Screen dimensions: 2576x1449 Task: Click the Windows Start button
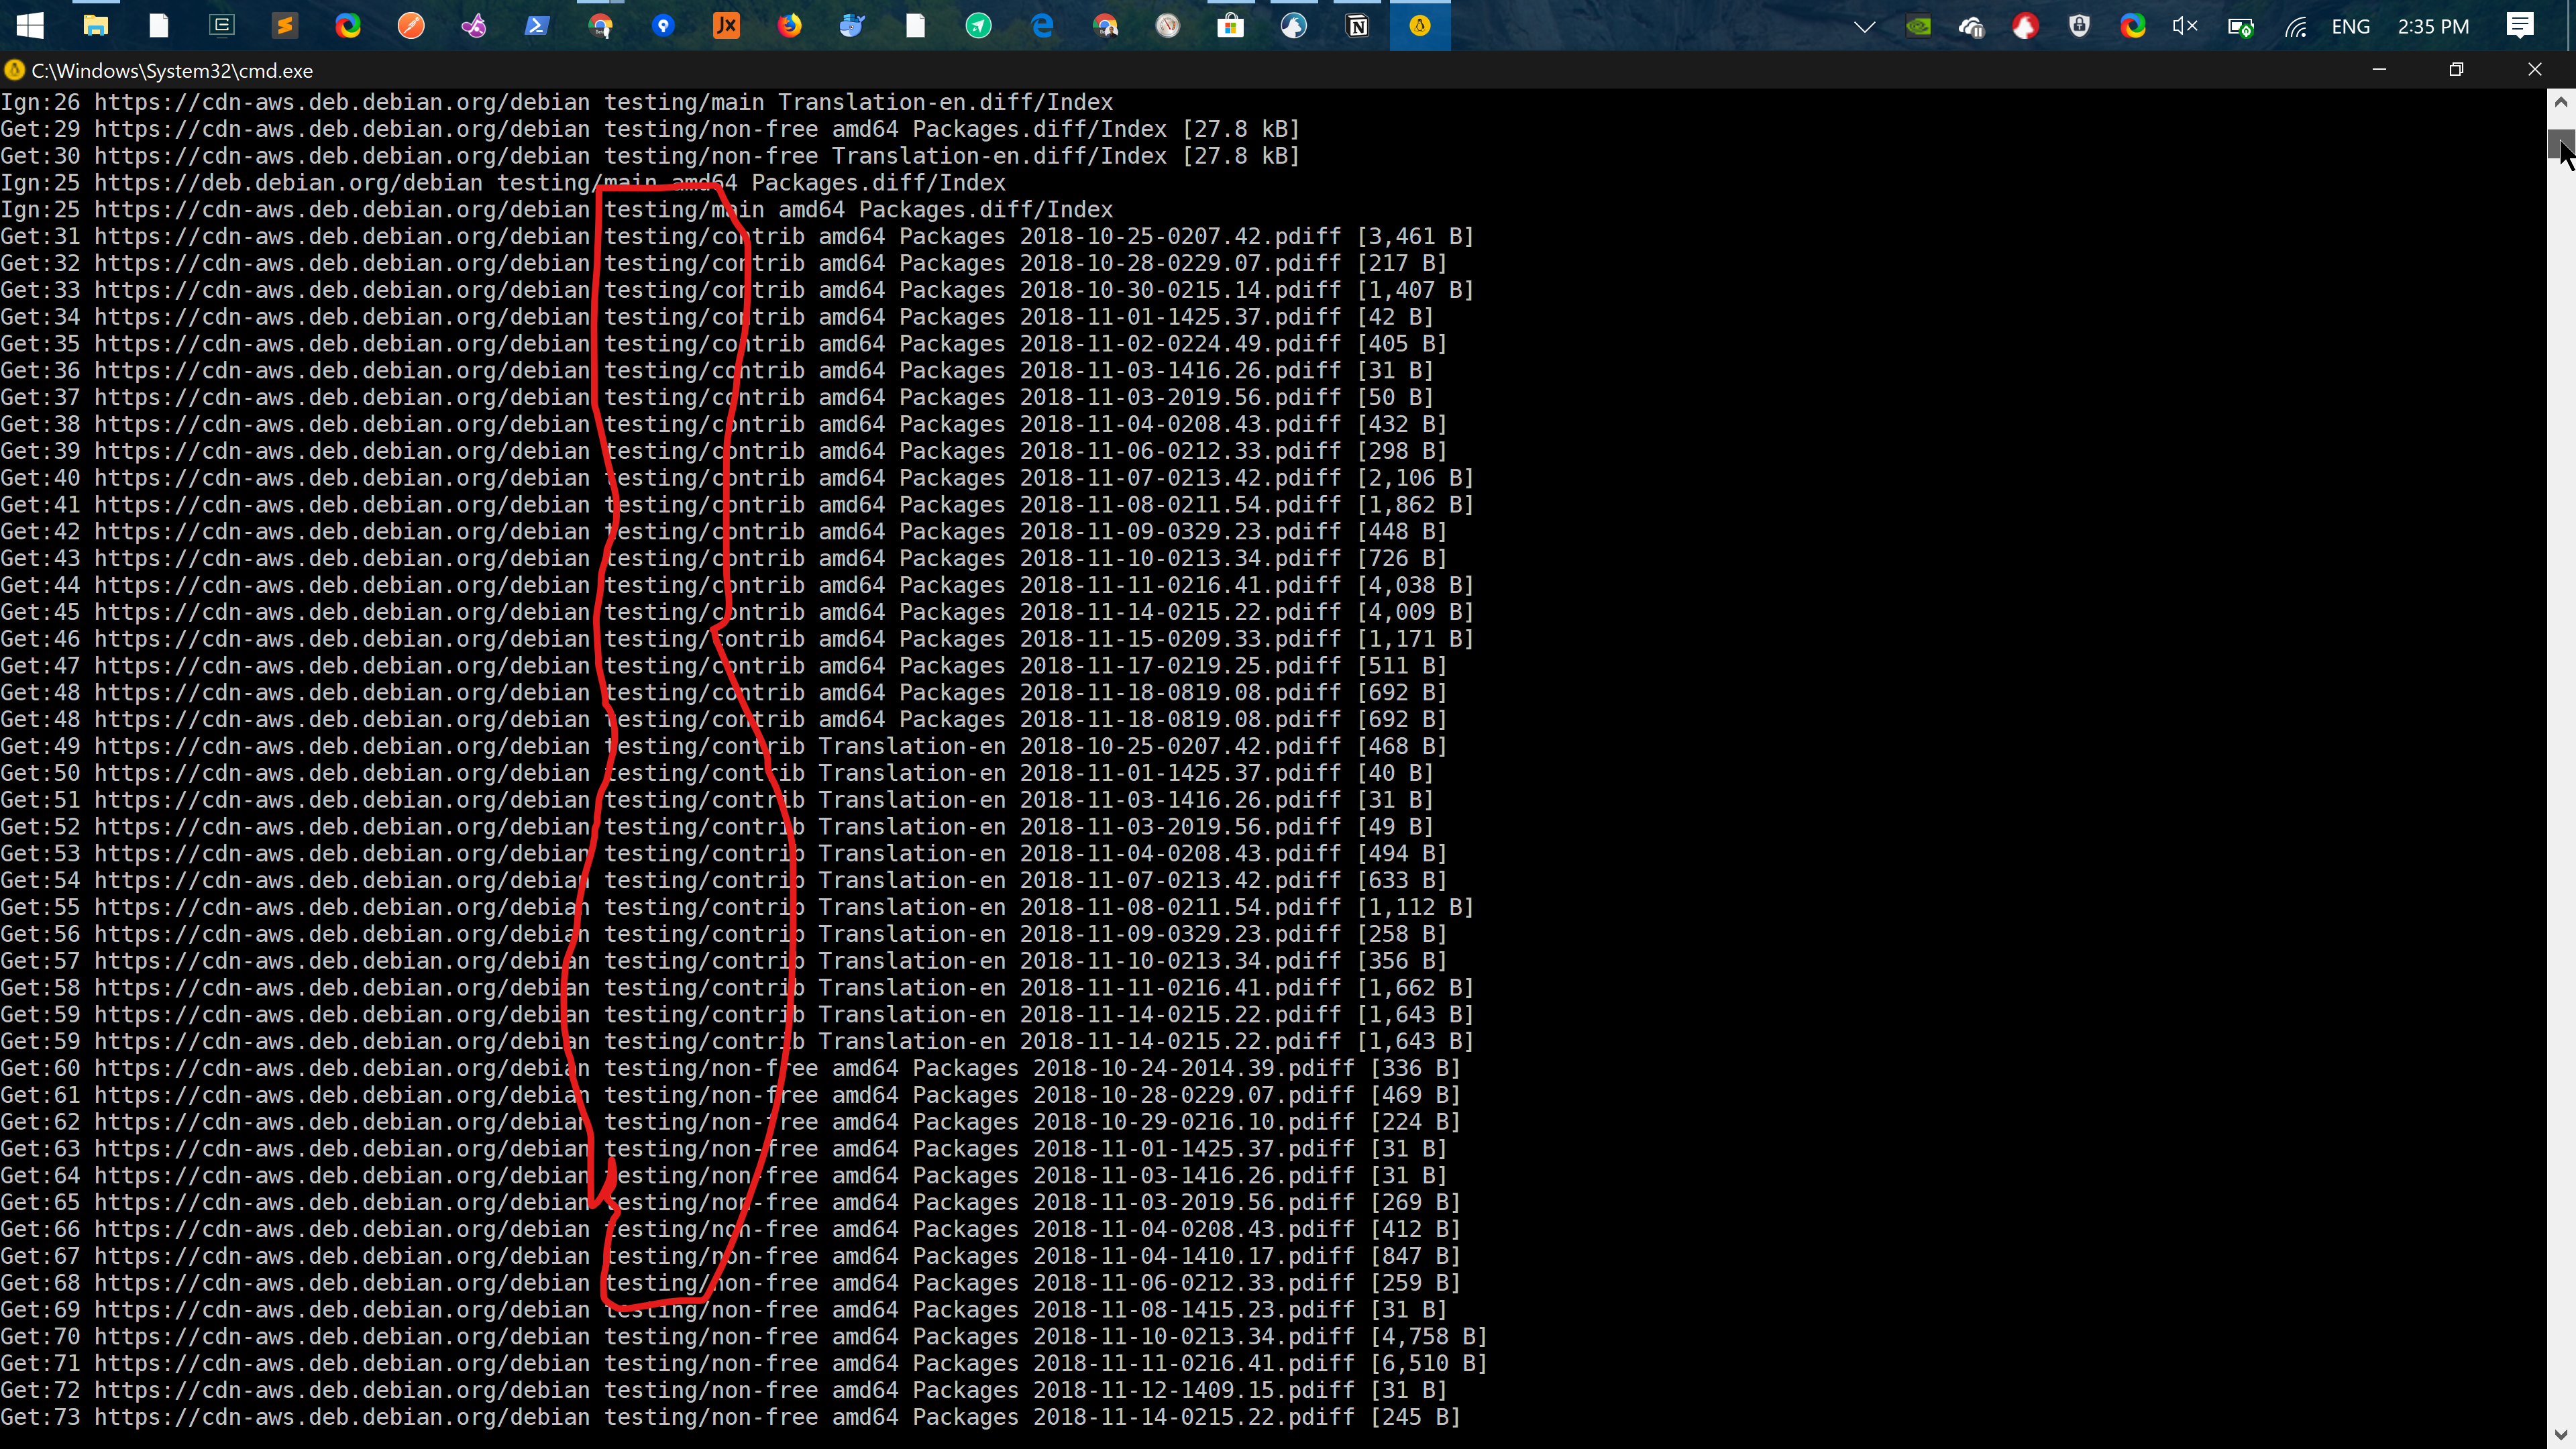pyautogui.click(x=30, y=26)
